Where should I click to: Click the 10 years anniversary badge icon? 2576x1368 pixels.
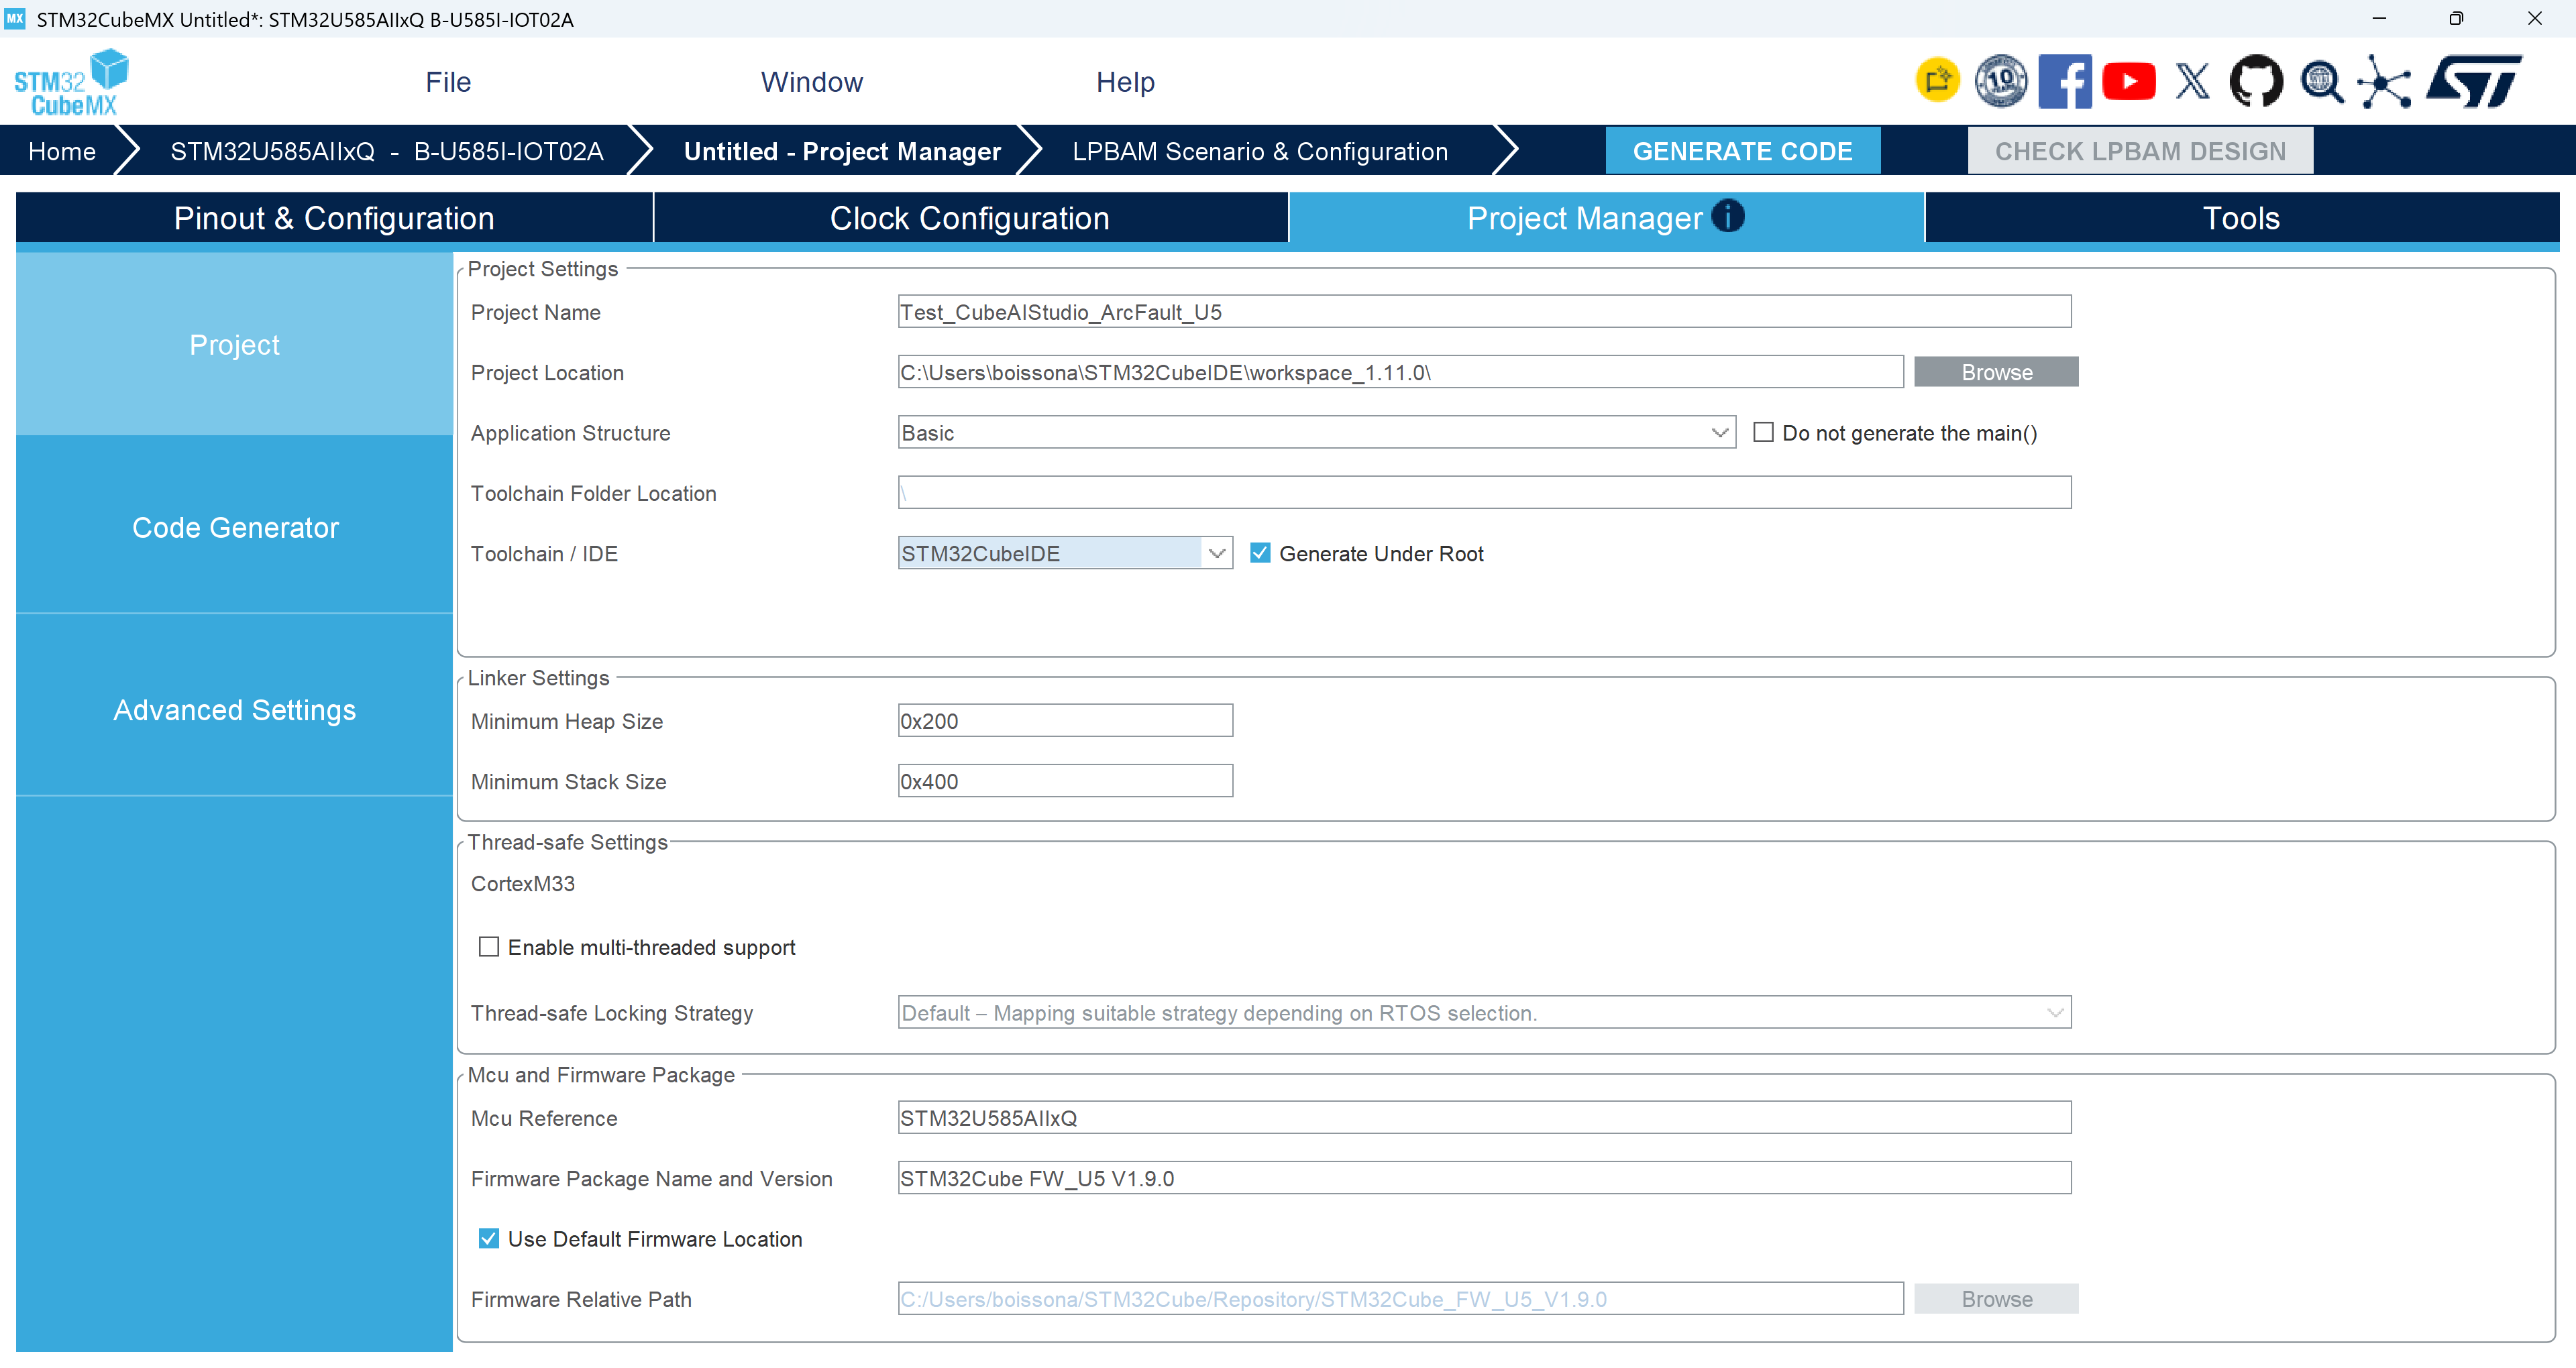[x=2000, y=81]
